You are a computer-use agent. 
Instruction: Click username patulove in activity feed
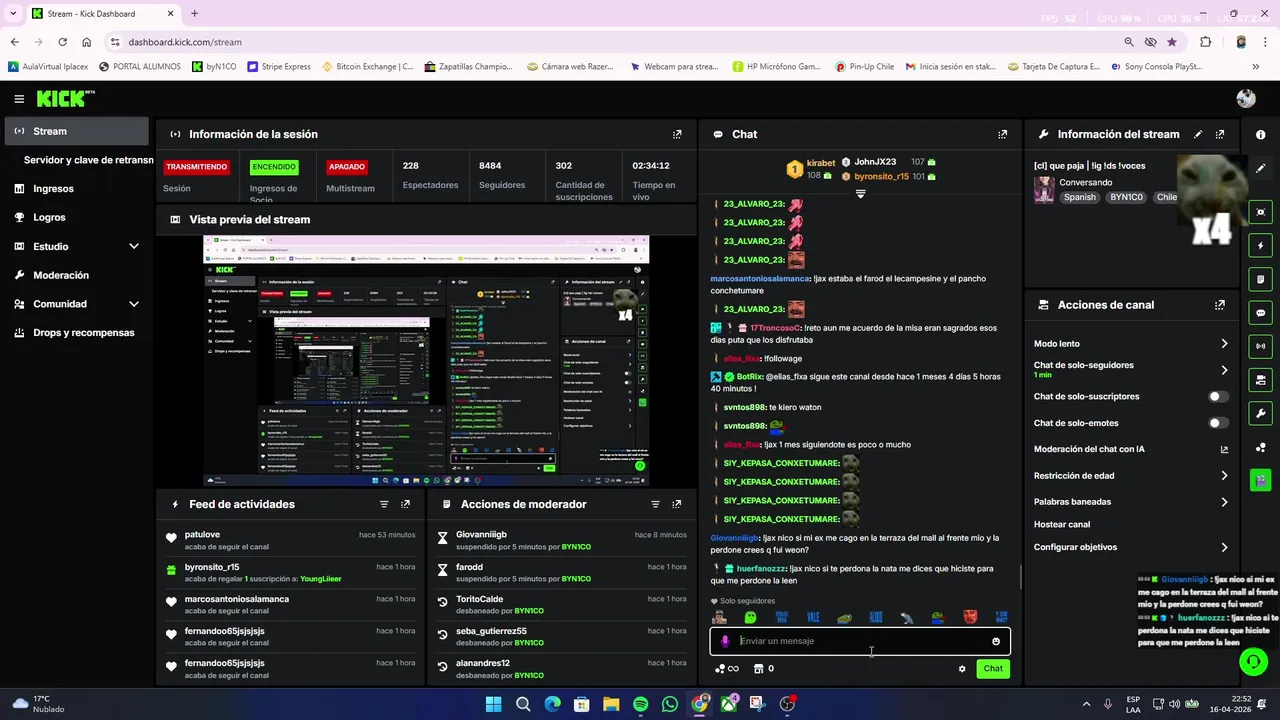click(202, 535)
